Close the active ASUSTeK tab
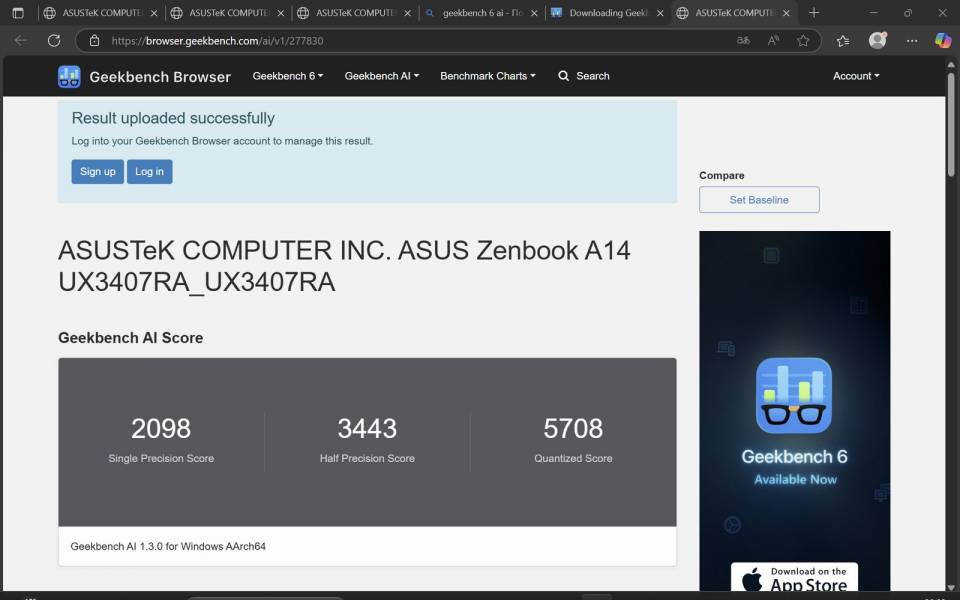Image resolution: width=960 pixels, height=600 pixels. (x=786, y=13)
